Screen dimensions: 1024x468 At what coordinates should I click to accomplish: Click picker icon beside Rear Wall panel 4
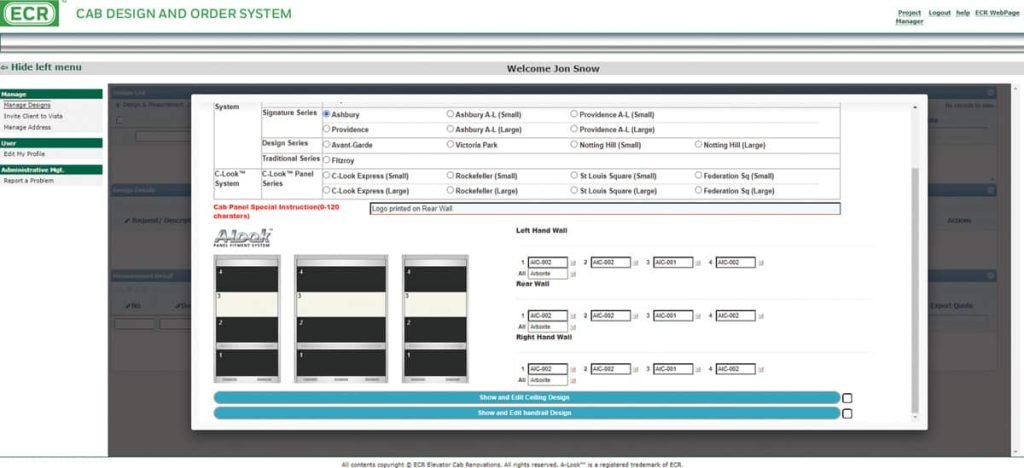pos(761,316)
